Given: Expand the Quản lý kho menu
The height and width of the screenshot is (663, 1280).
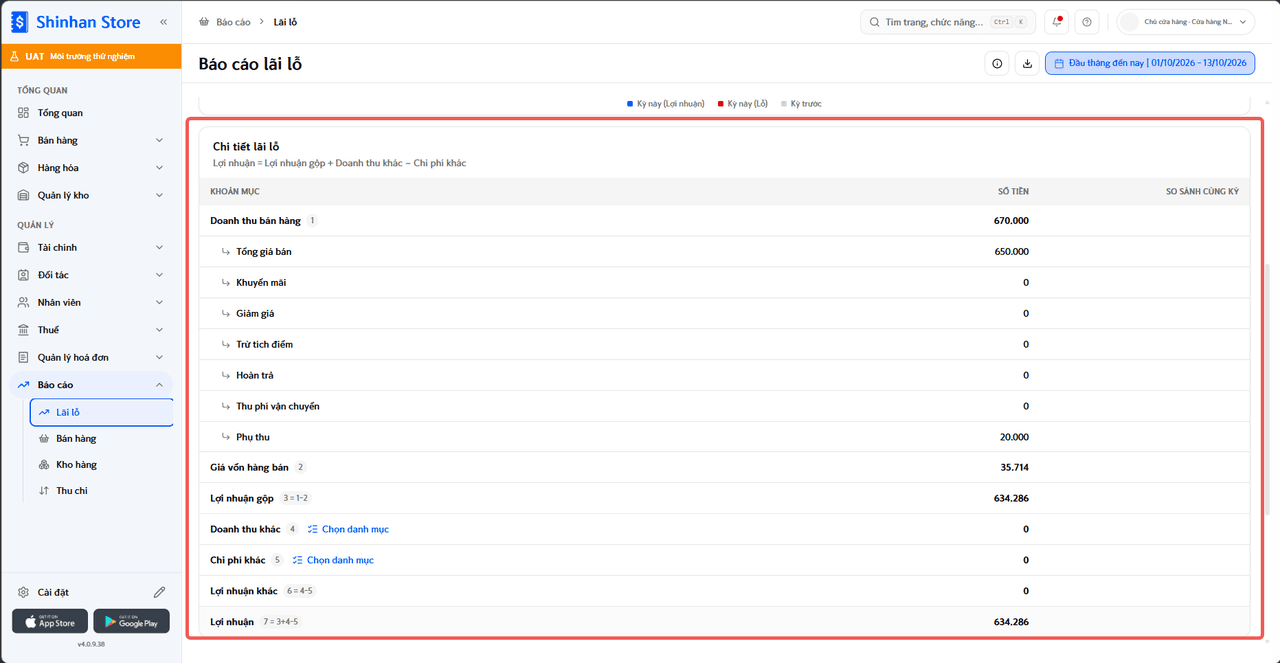Looking at the screenshot, I should pos(91,195).
